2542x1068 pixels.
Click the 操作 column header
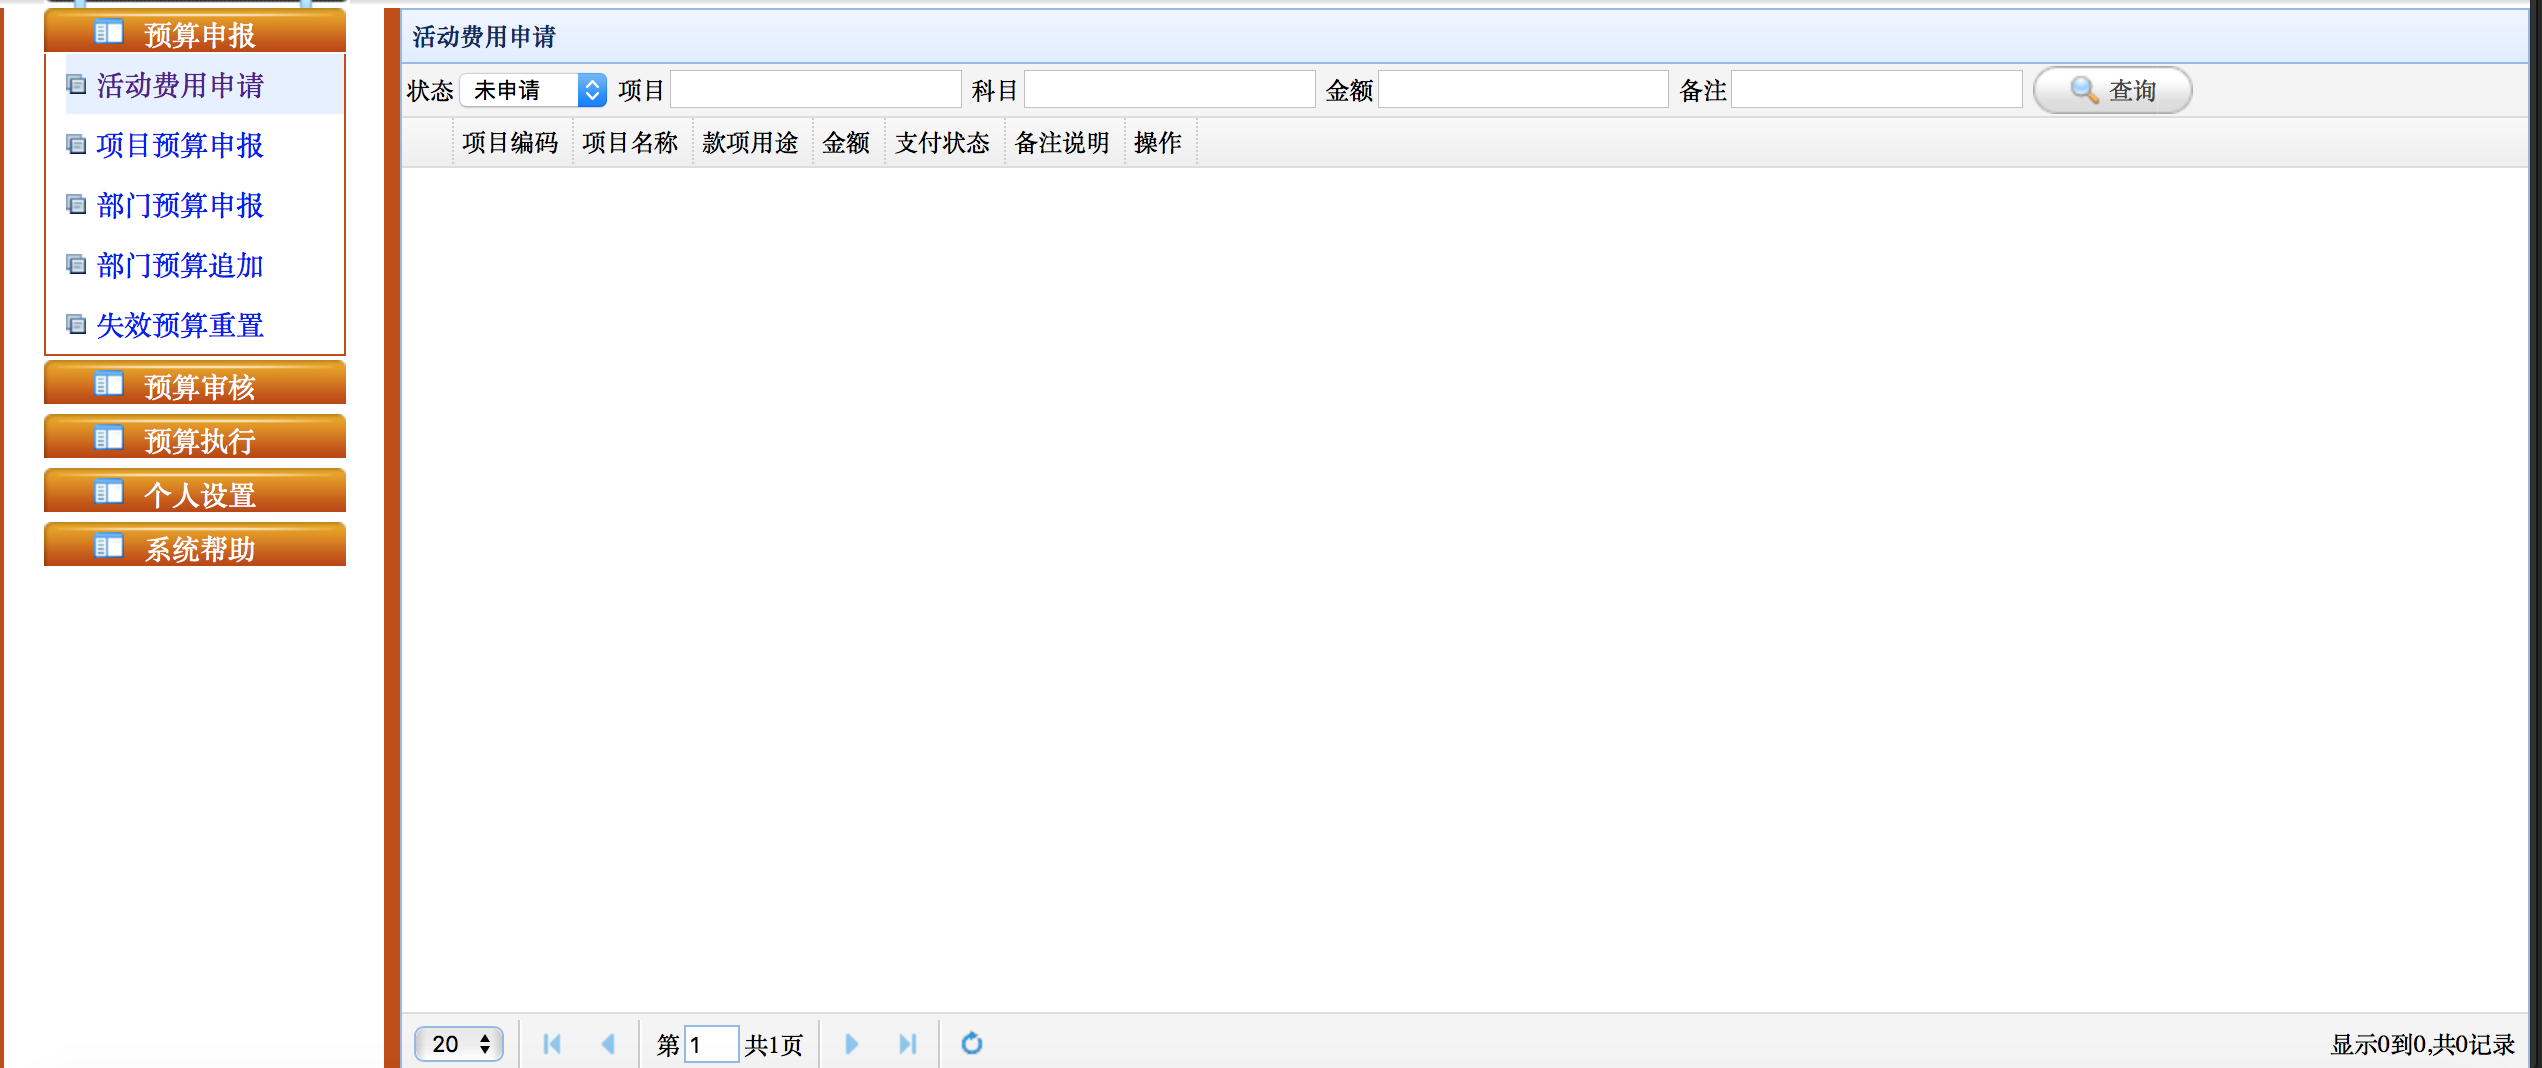click(x=1159, y=143)
